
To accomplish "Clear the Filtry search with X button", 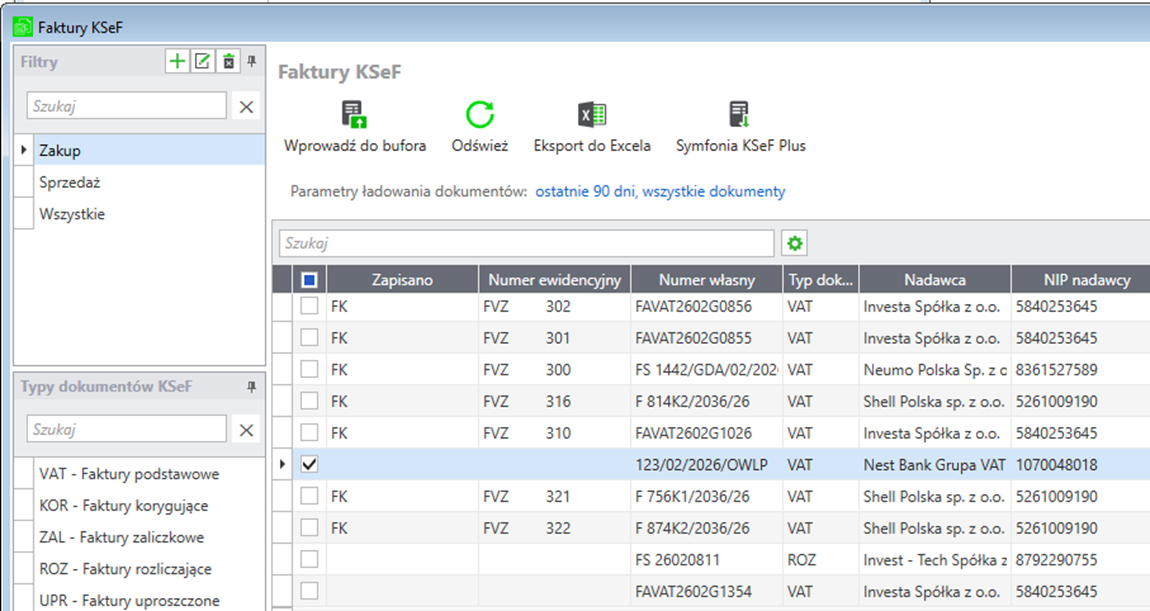I will tap(246, 106).
